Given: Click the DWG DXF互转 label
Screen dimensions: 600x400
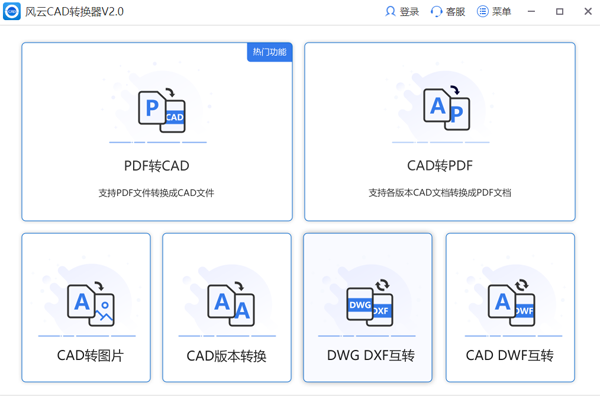Looking at the screenshot, I should [x=368, y=355].
